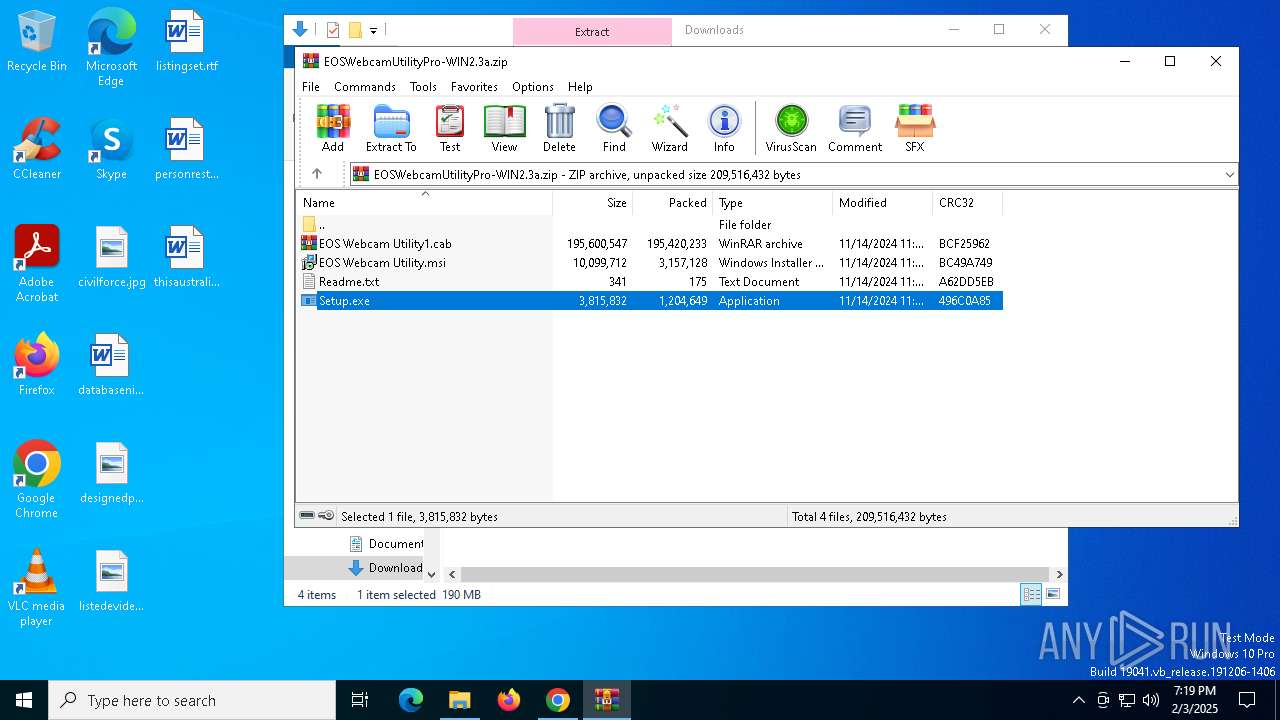Select EOS Webcam Utility1.cab file
The width and height of the screenshot is (1280, 720).
click(x=650, y=244)
